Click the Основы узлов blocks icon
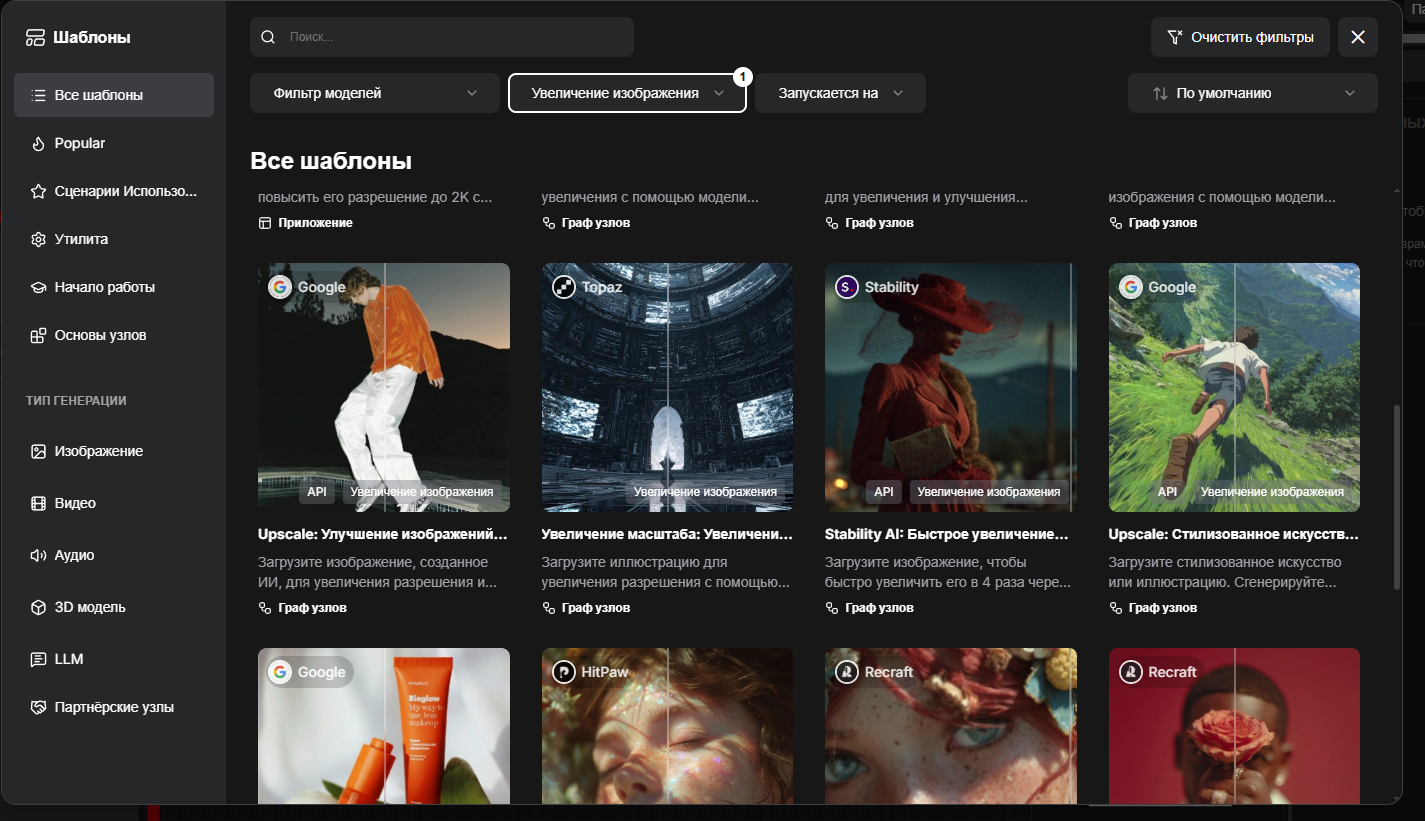Screen dimensions: 1425x821 [38, 335]
